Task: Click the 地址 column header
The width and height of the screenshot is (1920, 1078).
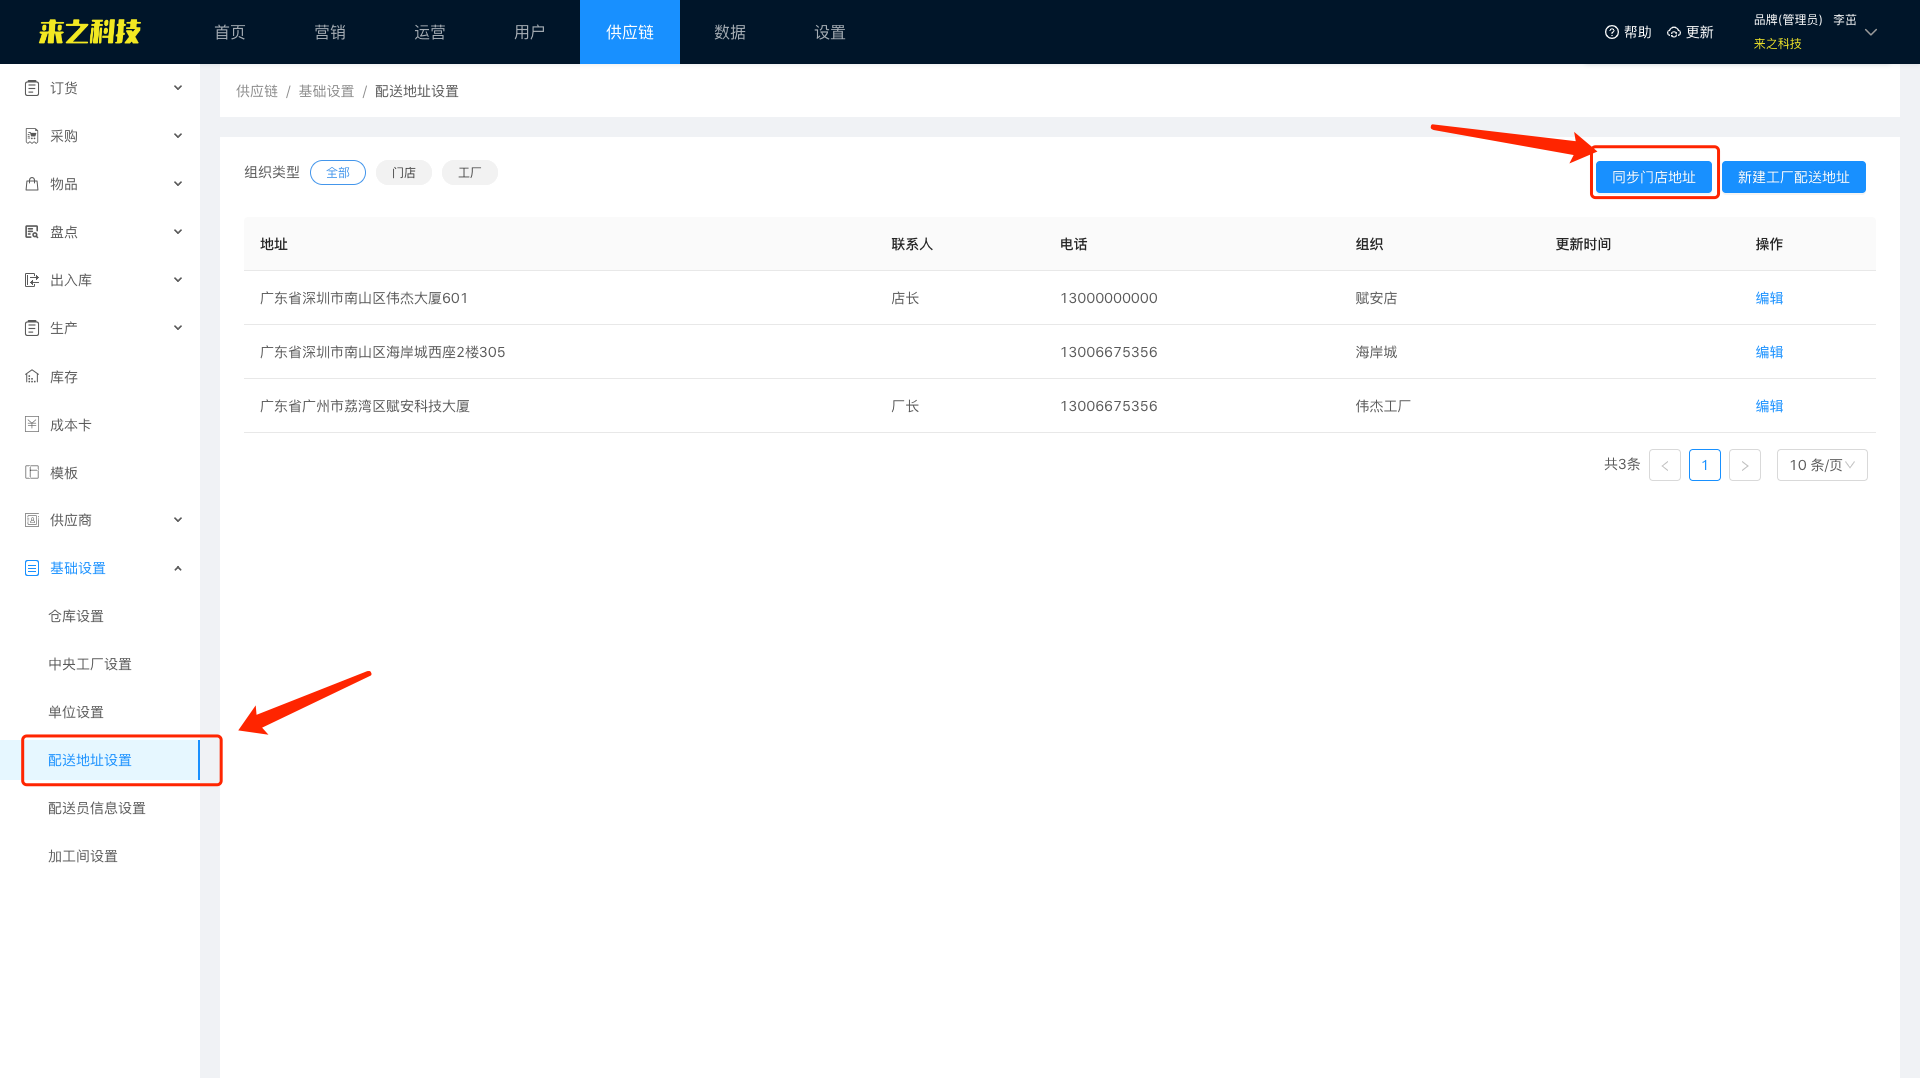Action: [274, 244]
